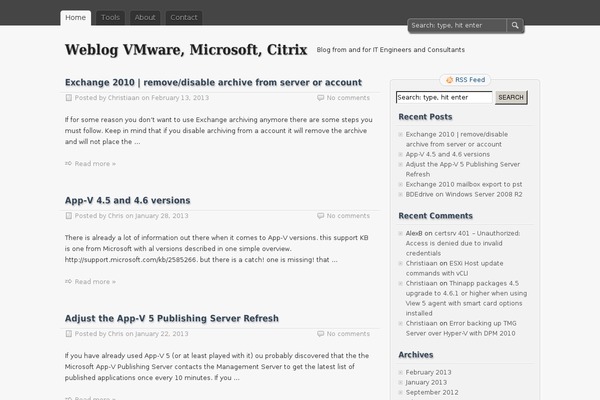
Task: Open comment on Error backing up TMG Server
Action: pyautogui.click(x=461, y=328)
